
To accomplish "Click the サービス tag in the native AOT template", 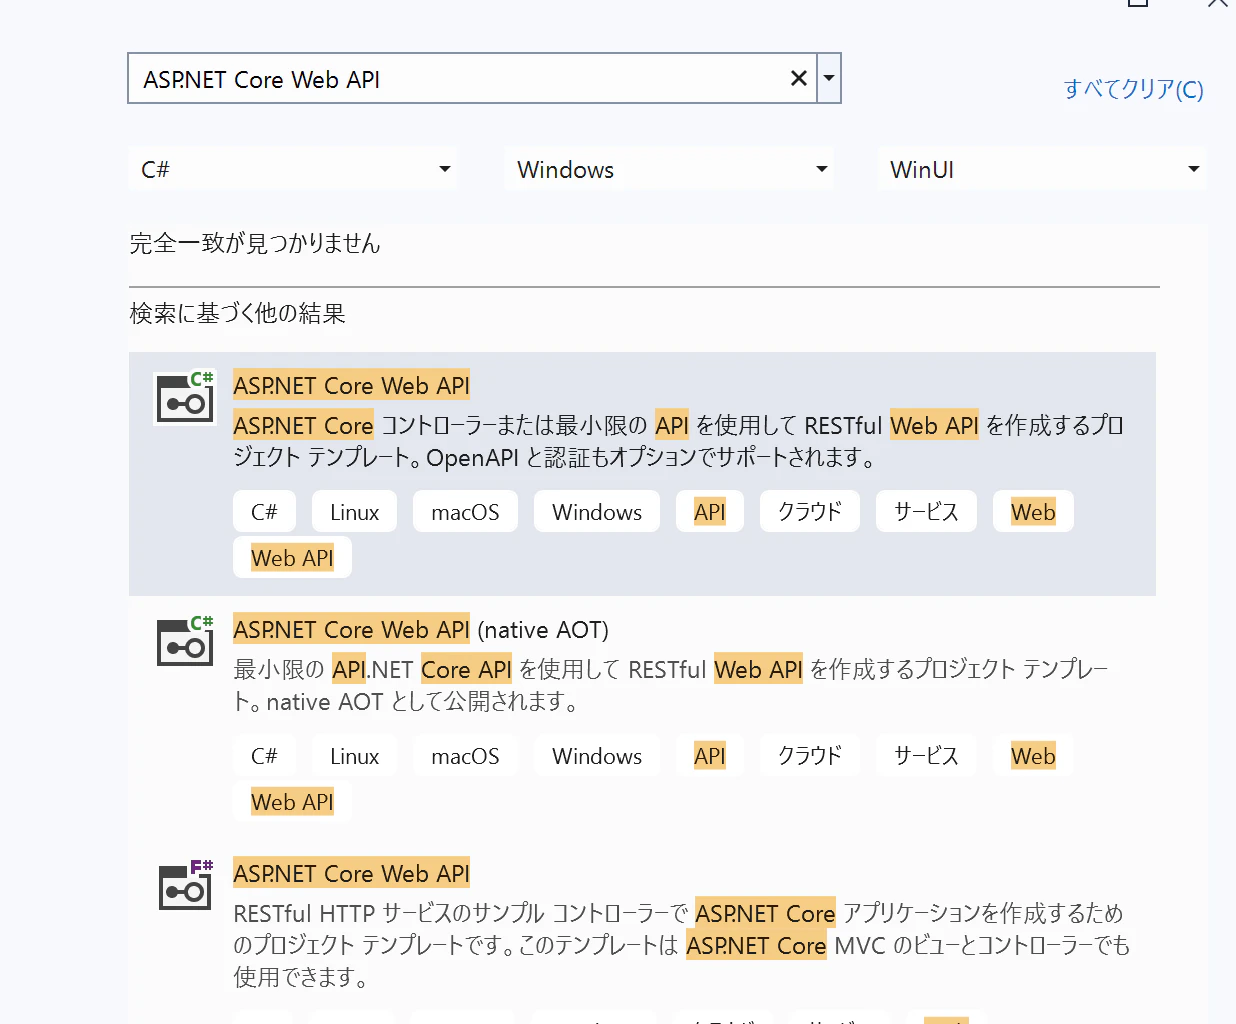I will coord(926,755).
